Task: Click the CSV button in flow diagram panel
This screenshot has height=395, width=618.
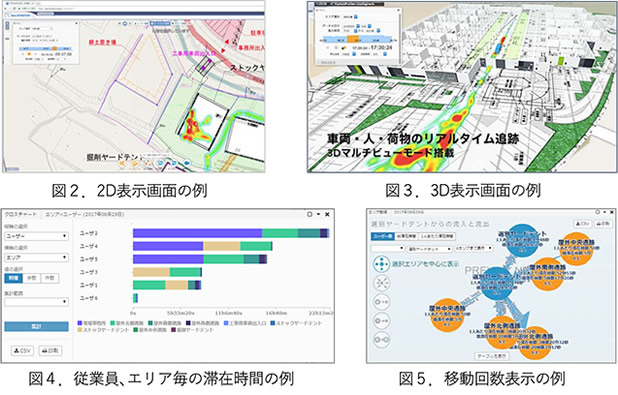Action: (x=582, y=224)
